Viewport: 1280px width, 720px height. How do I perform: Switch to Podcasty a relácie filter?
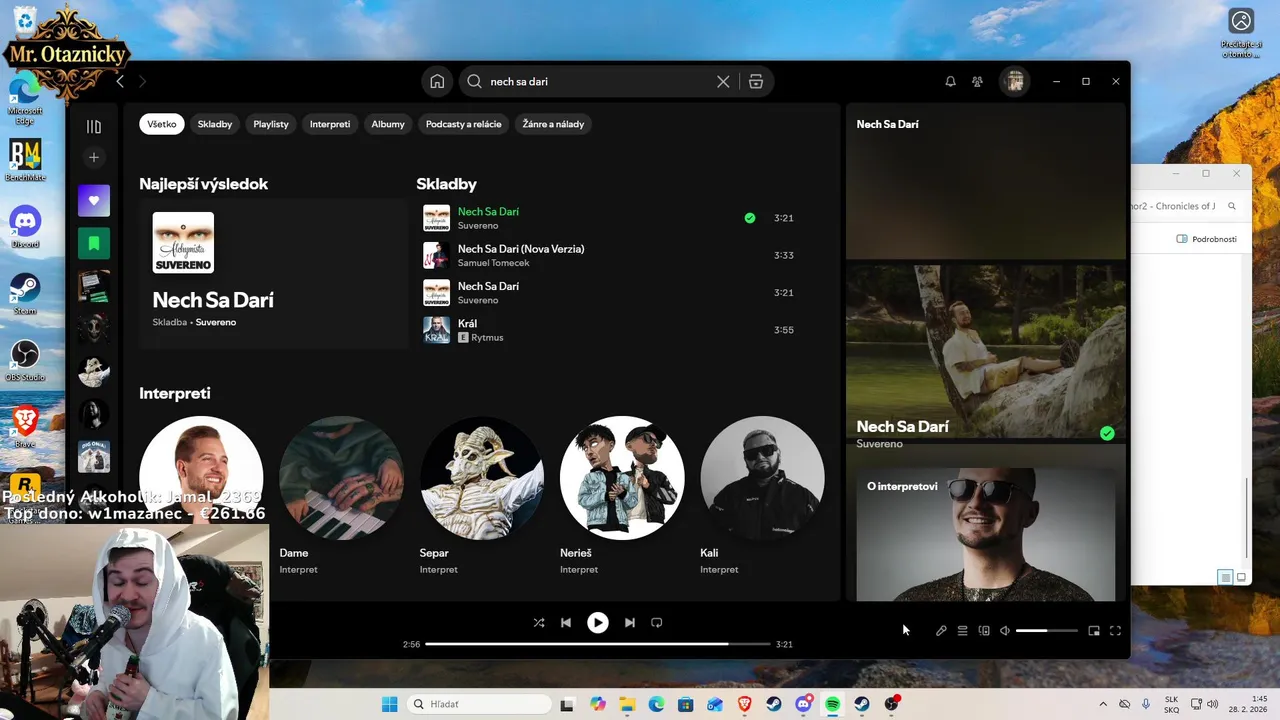464,124
